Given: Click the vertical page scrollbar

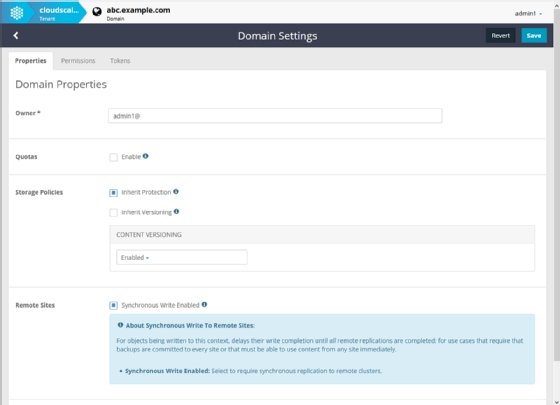Looking at the screenshot, I should point(557,186).
